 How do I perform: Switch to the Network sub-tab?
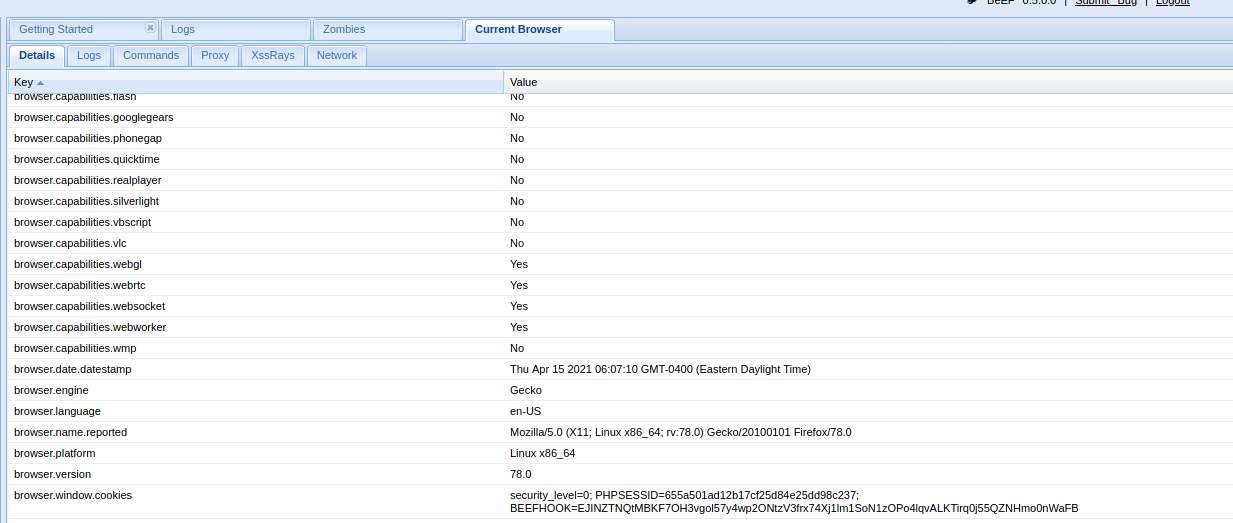tap(337, 56)
